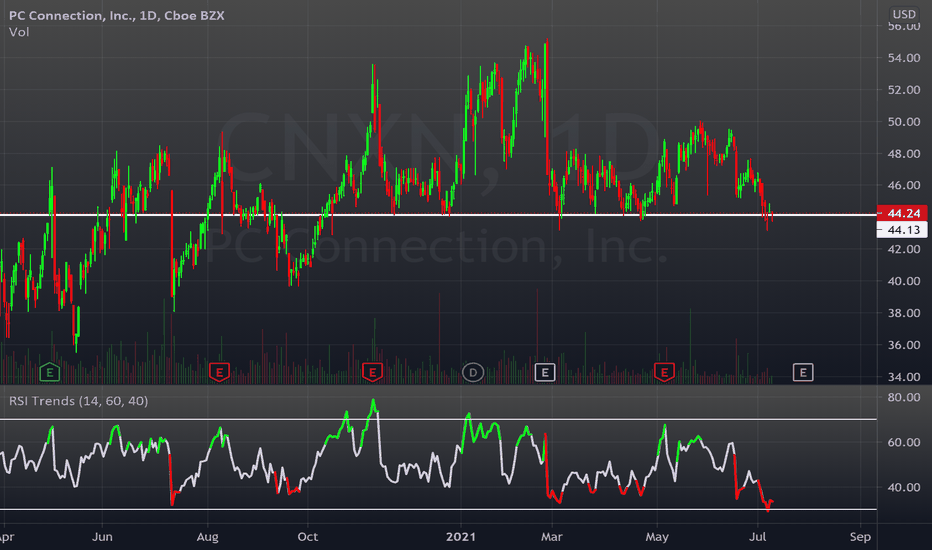932x550 pixels.
Task: Click the Mar time axis label
Action: tap(551, 537)
